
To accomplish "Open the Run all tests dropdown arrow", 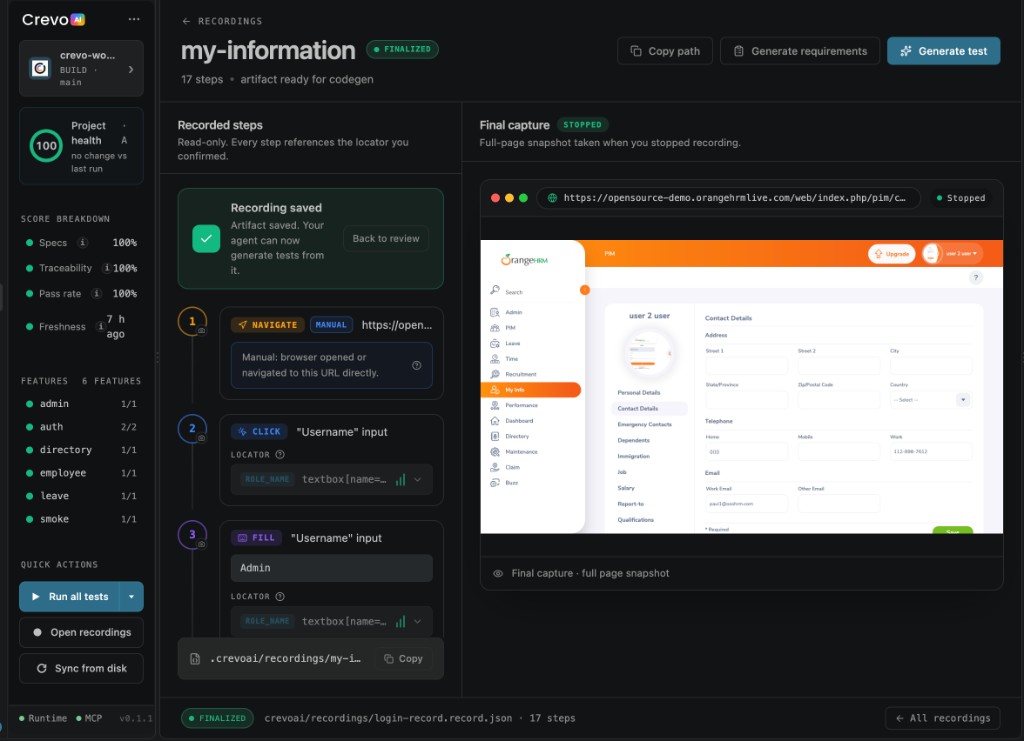I will (x=131, y=597).
